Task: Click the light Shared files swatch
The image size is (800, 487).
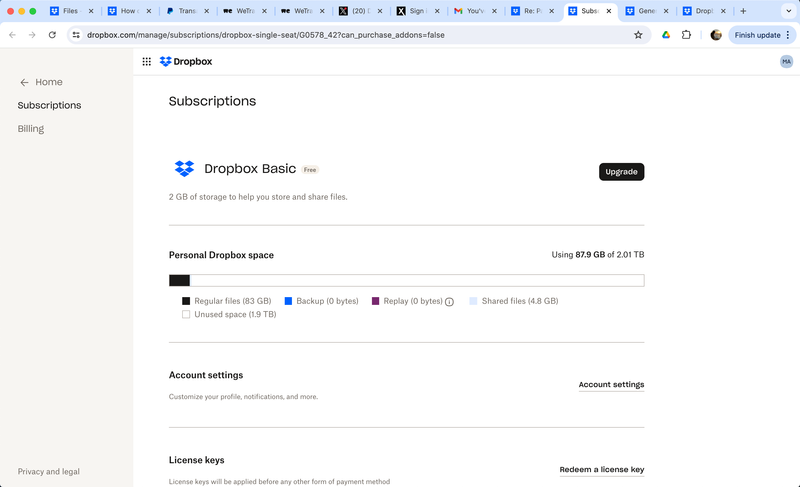Action: point(473,301)
